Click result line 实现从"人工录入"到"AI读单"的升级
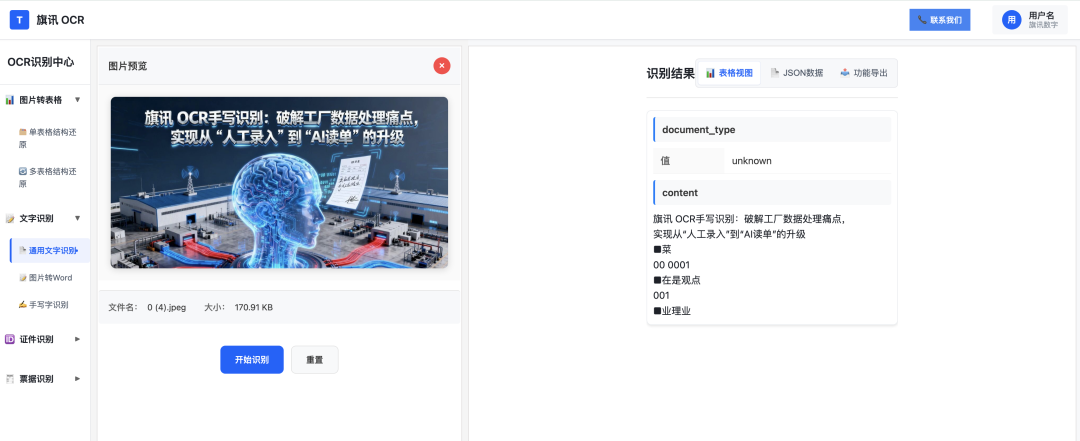The image size is (1080, 441). click(729, 234)
